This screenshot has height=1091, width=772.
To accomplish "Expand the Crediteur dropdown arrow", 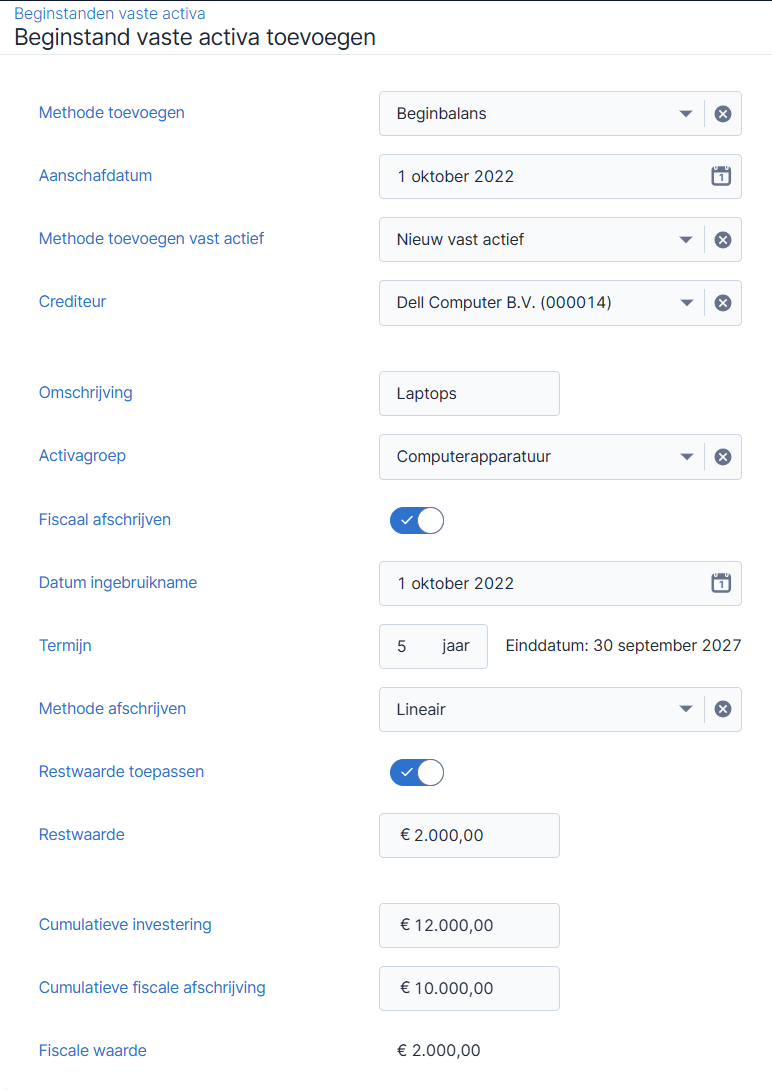I will (686, 303).
